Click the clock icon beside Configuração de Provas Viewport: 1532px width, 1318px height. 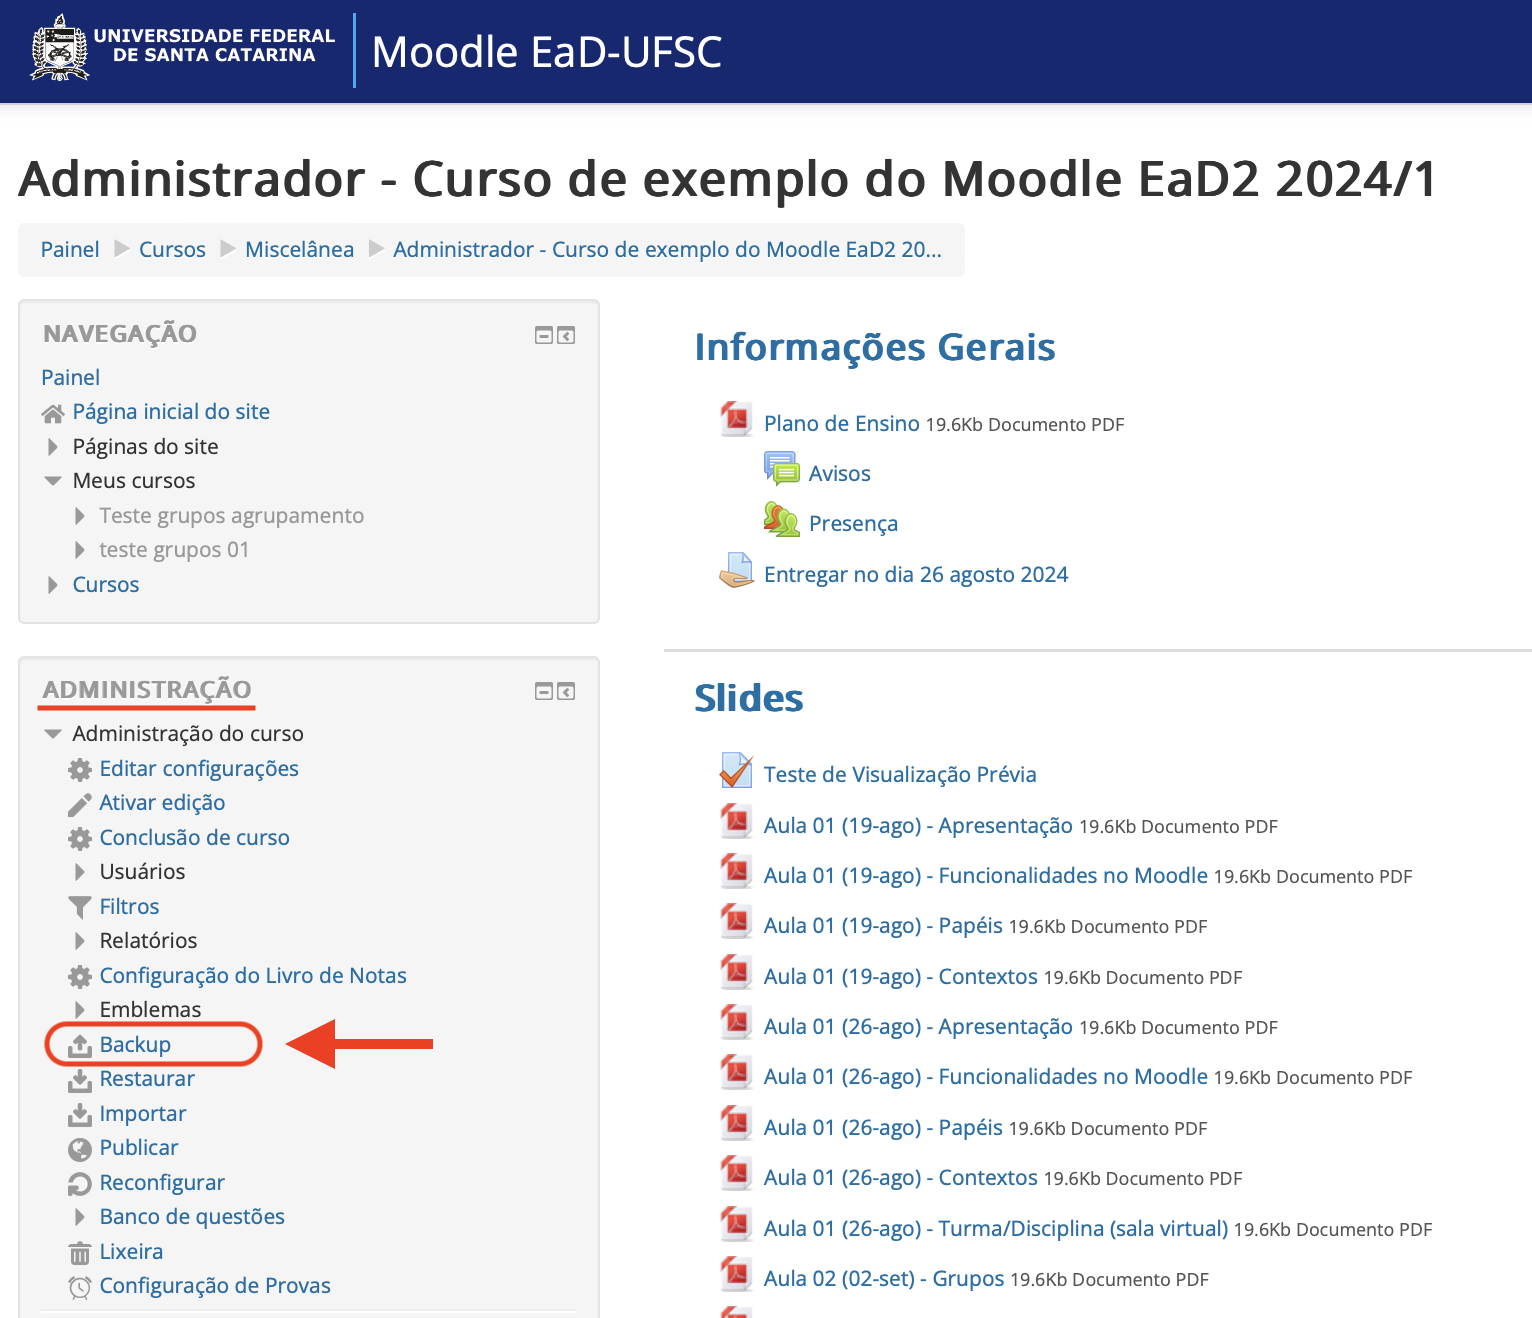80,1287
